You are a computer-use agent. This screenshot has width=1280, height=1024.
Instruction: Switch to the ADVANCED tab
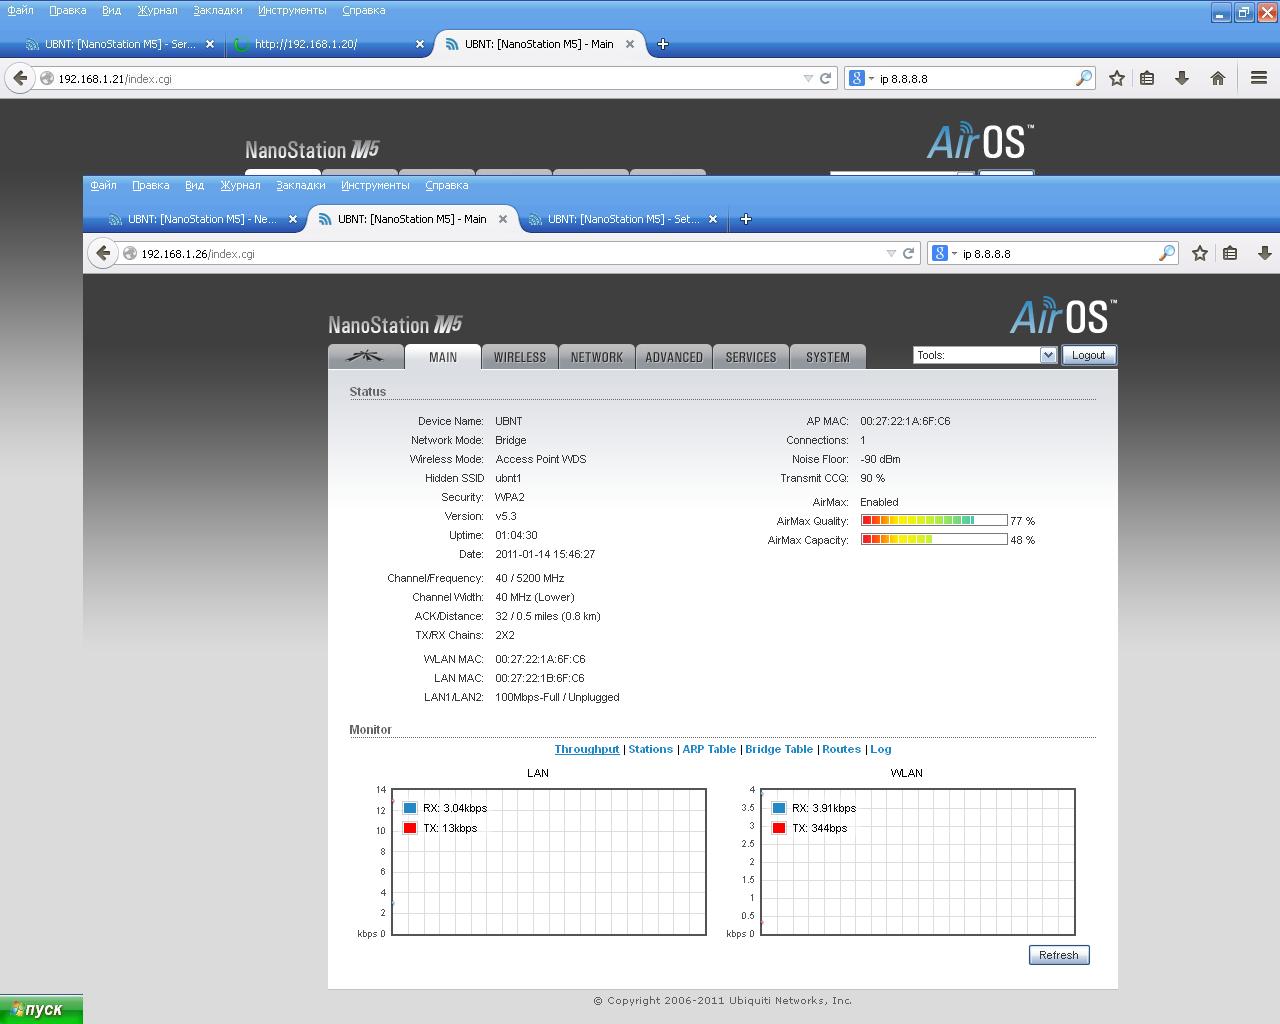tap(674, 357)
